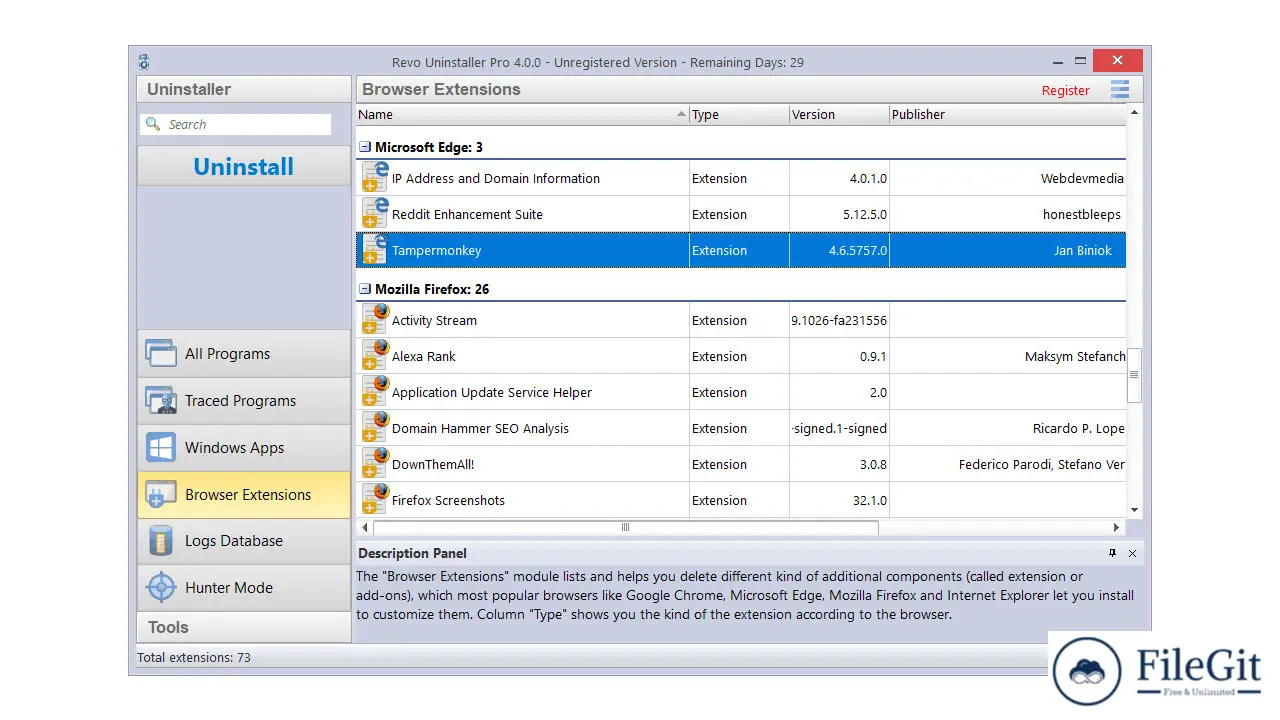Viewport: 1280px width, 720px height.
Task: Sort list by Version column header
Action: (839, 114)
